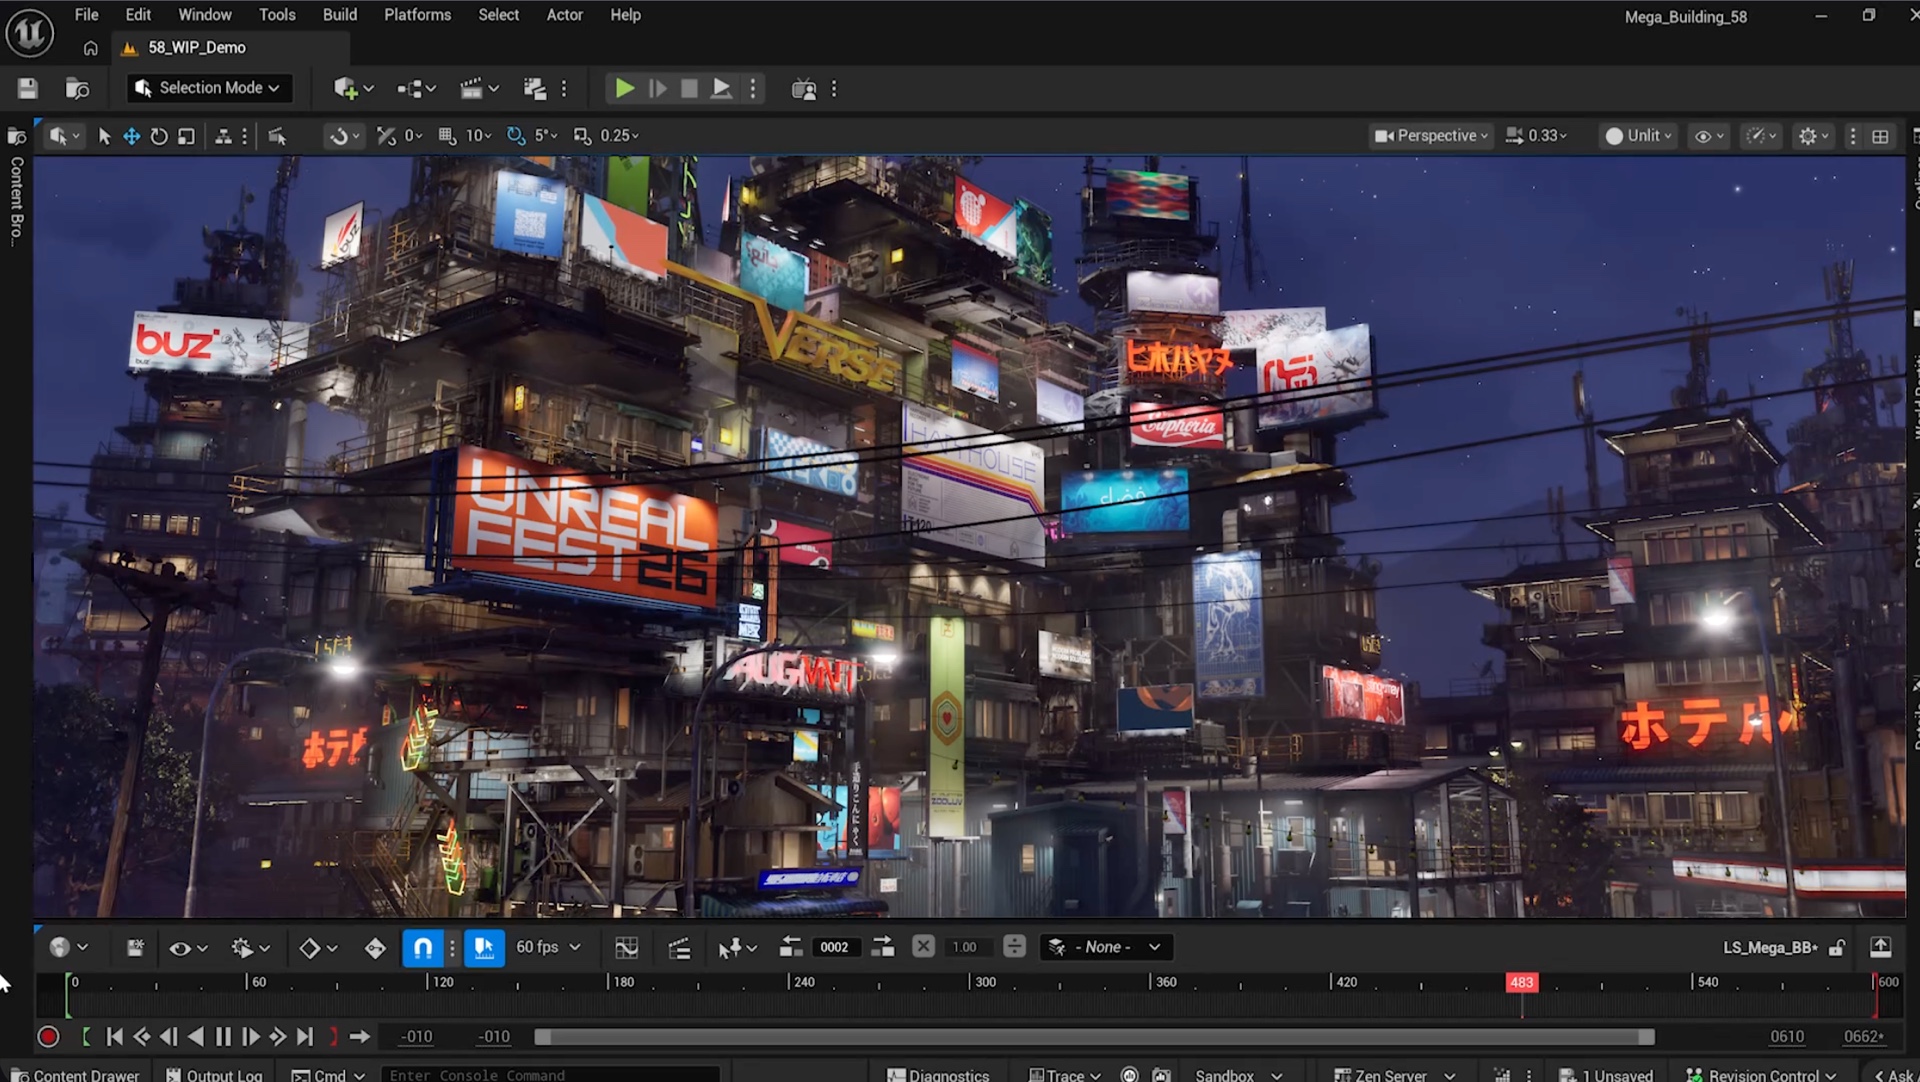Click the LS_Mega_BB sequence name
The image size is (1920, 1082).
click(1770, 947)
